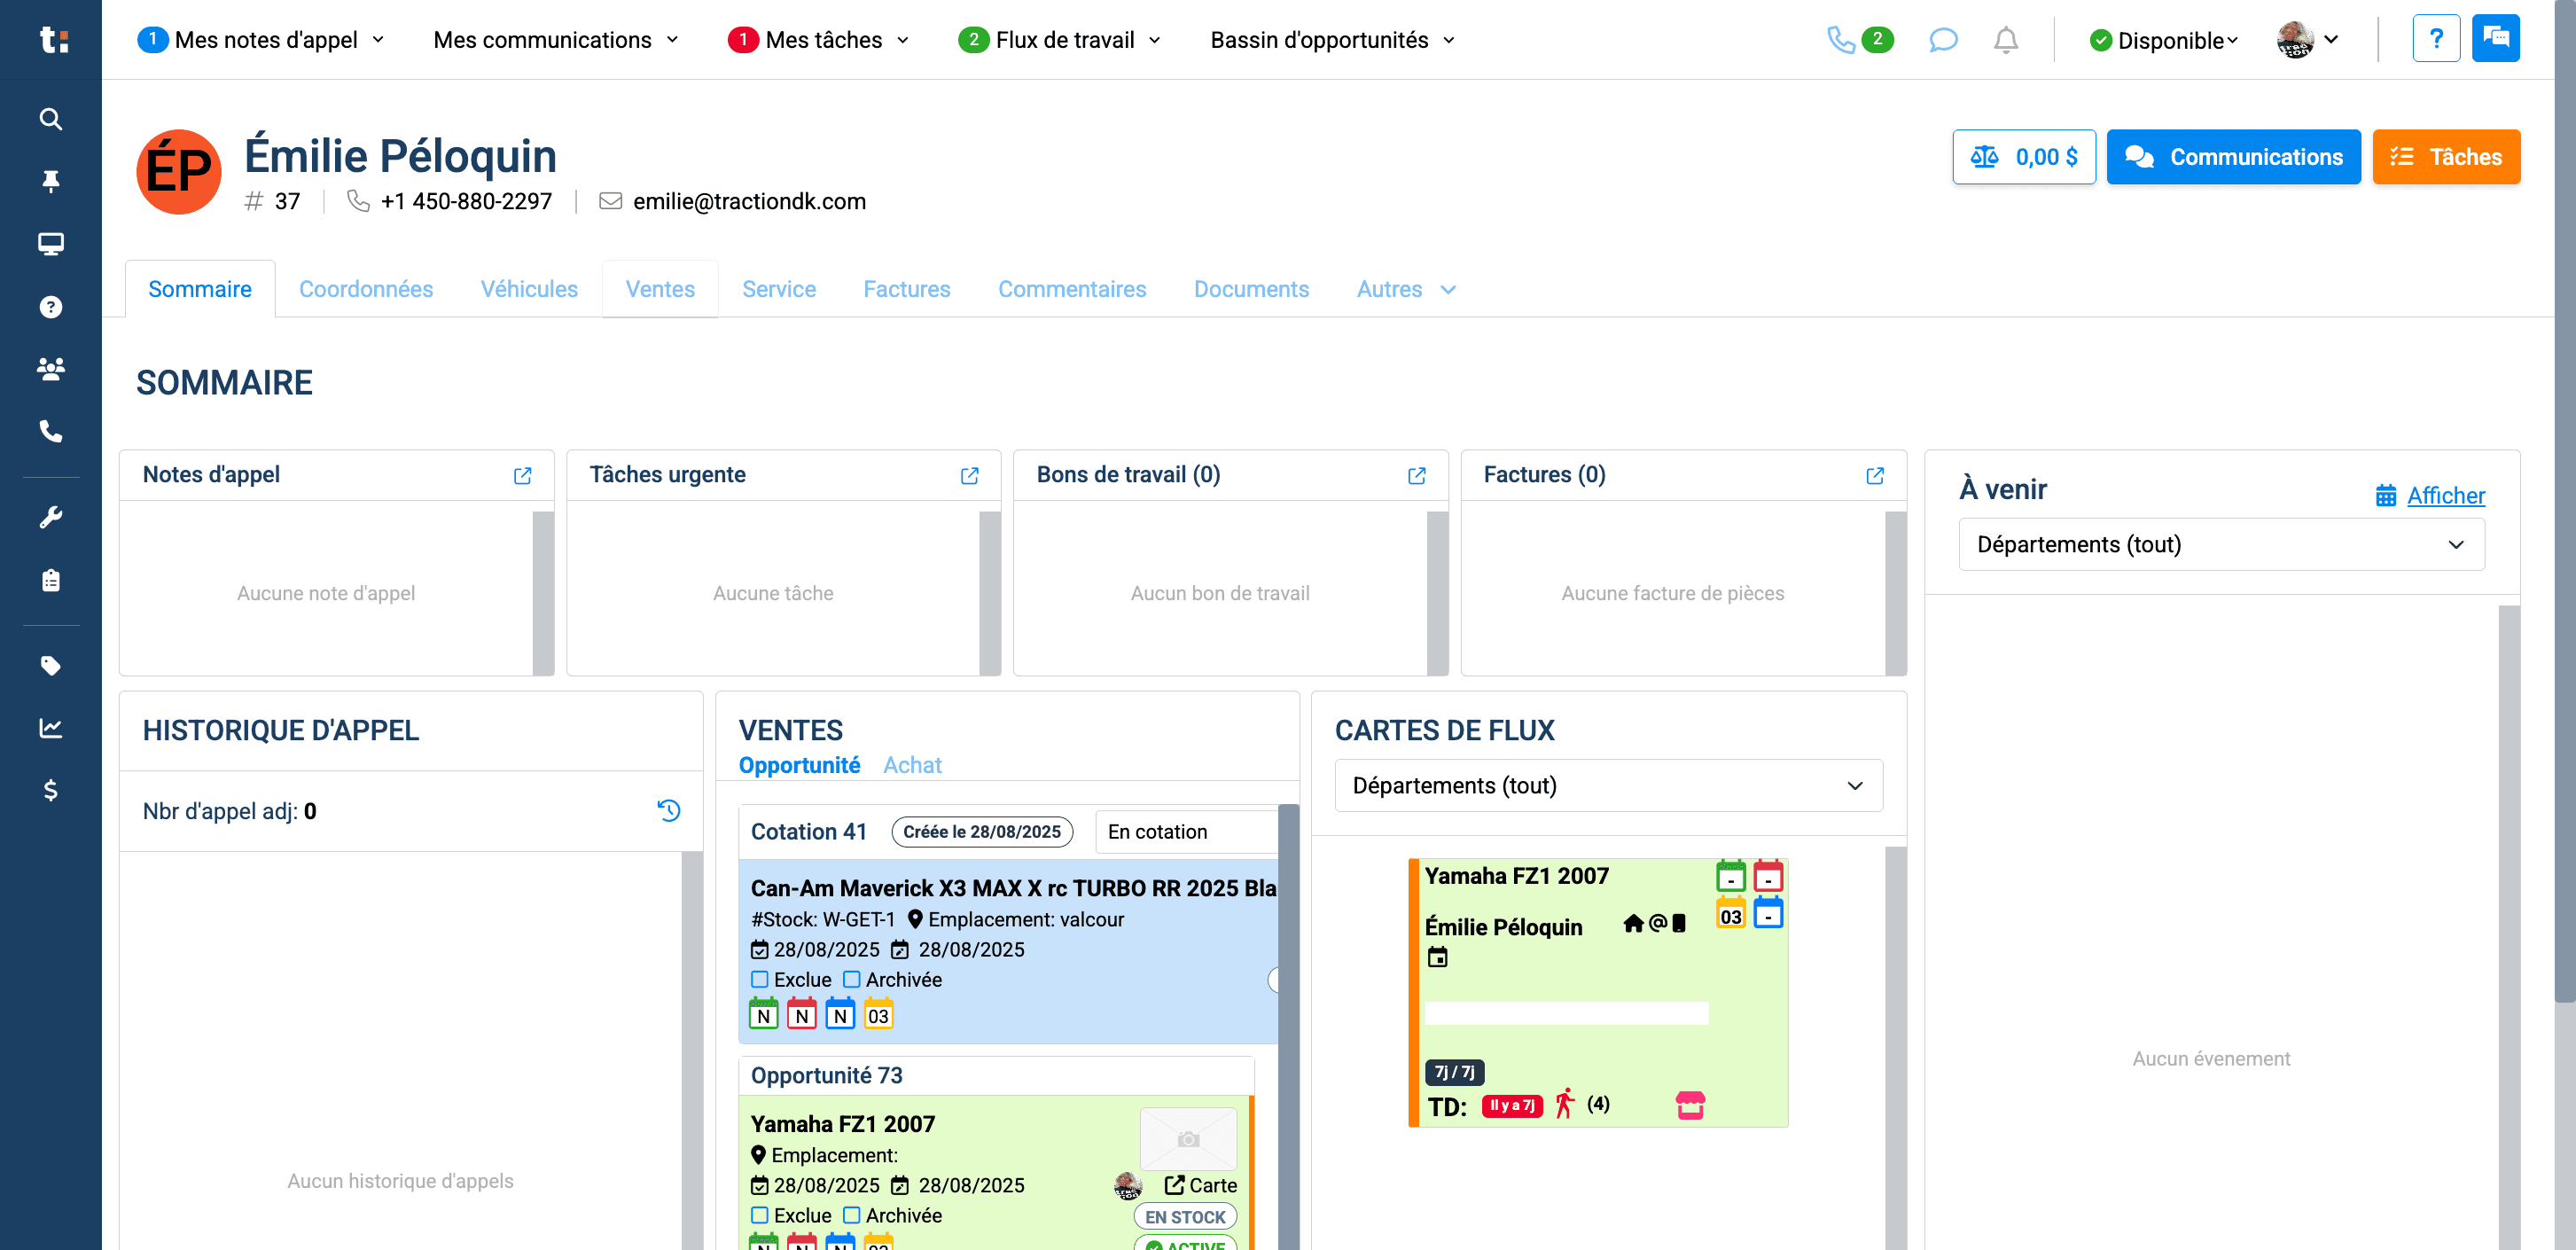
Task: Check Archivée on the Yamaha FZ1 opportunity
Action: [x=852, y=1216]
